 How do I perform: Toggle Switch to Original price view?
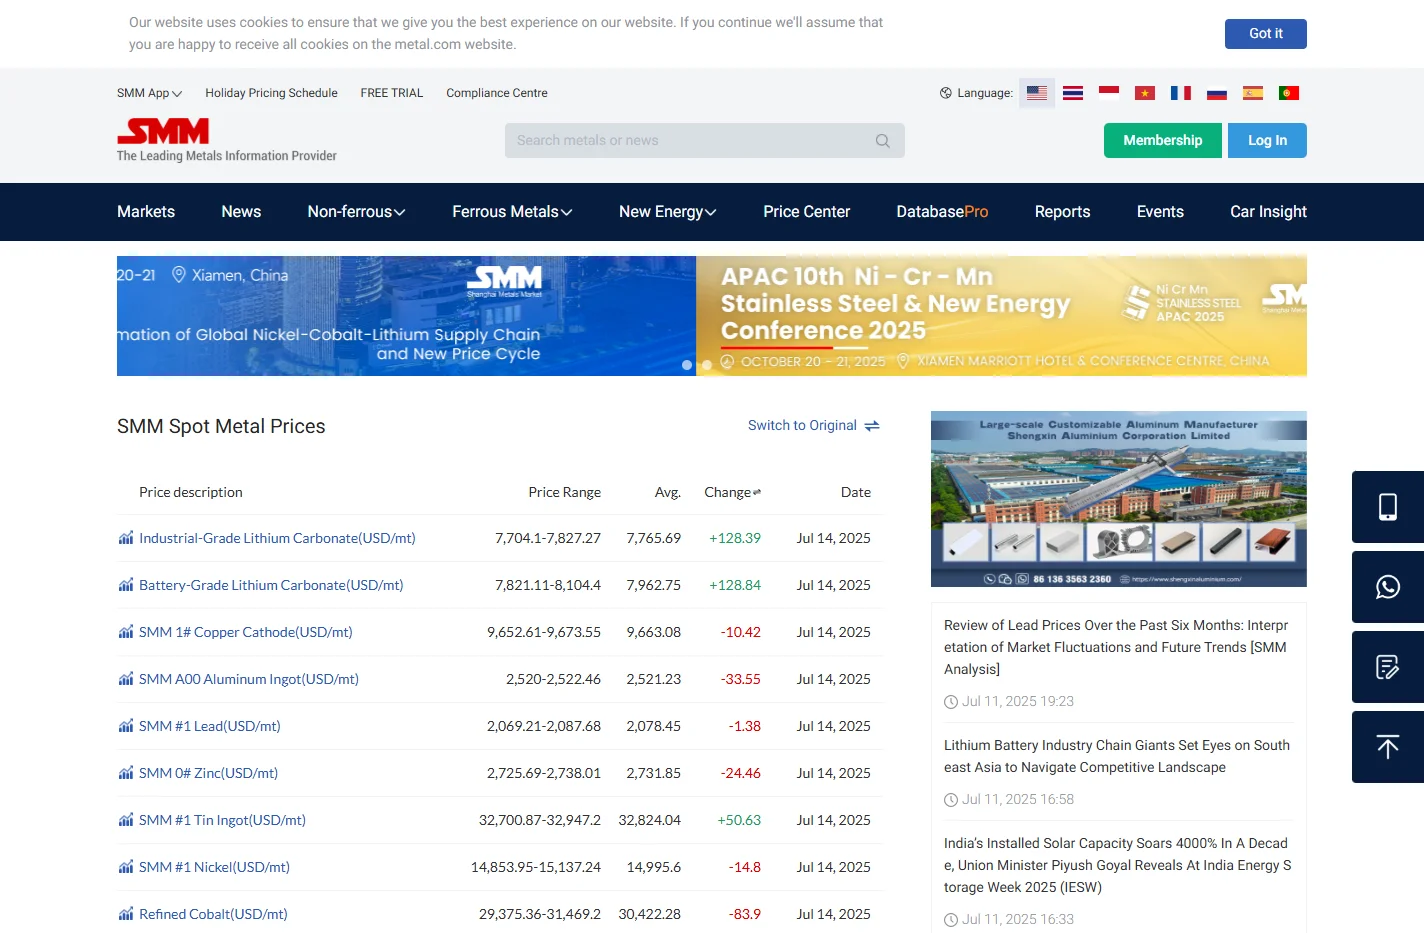pyautogui.click(x=813, y=426)
